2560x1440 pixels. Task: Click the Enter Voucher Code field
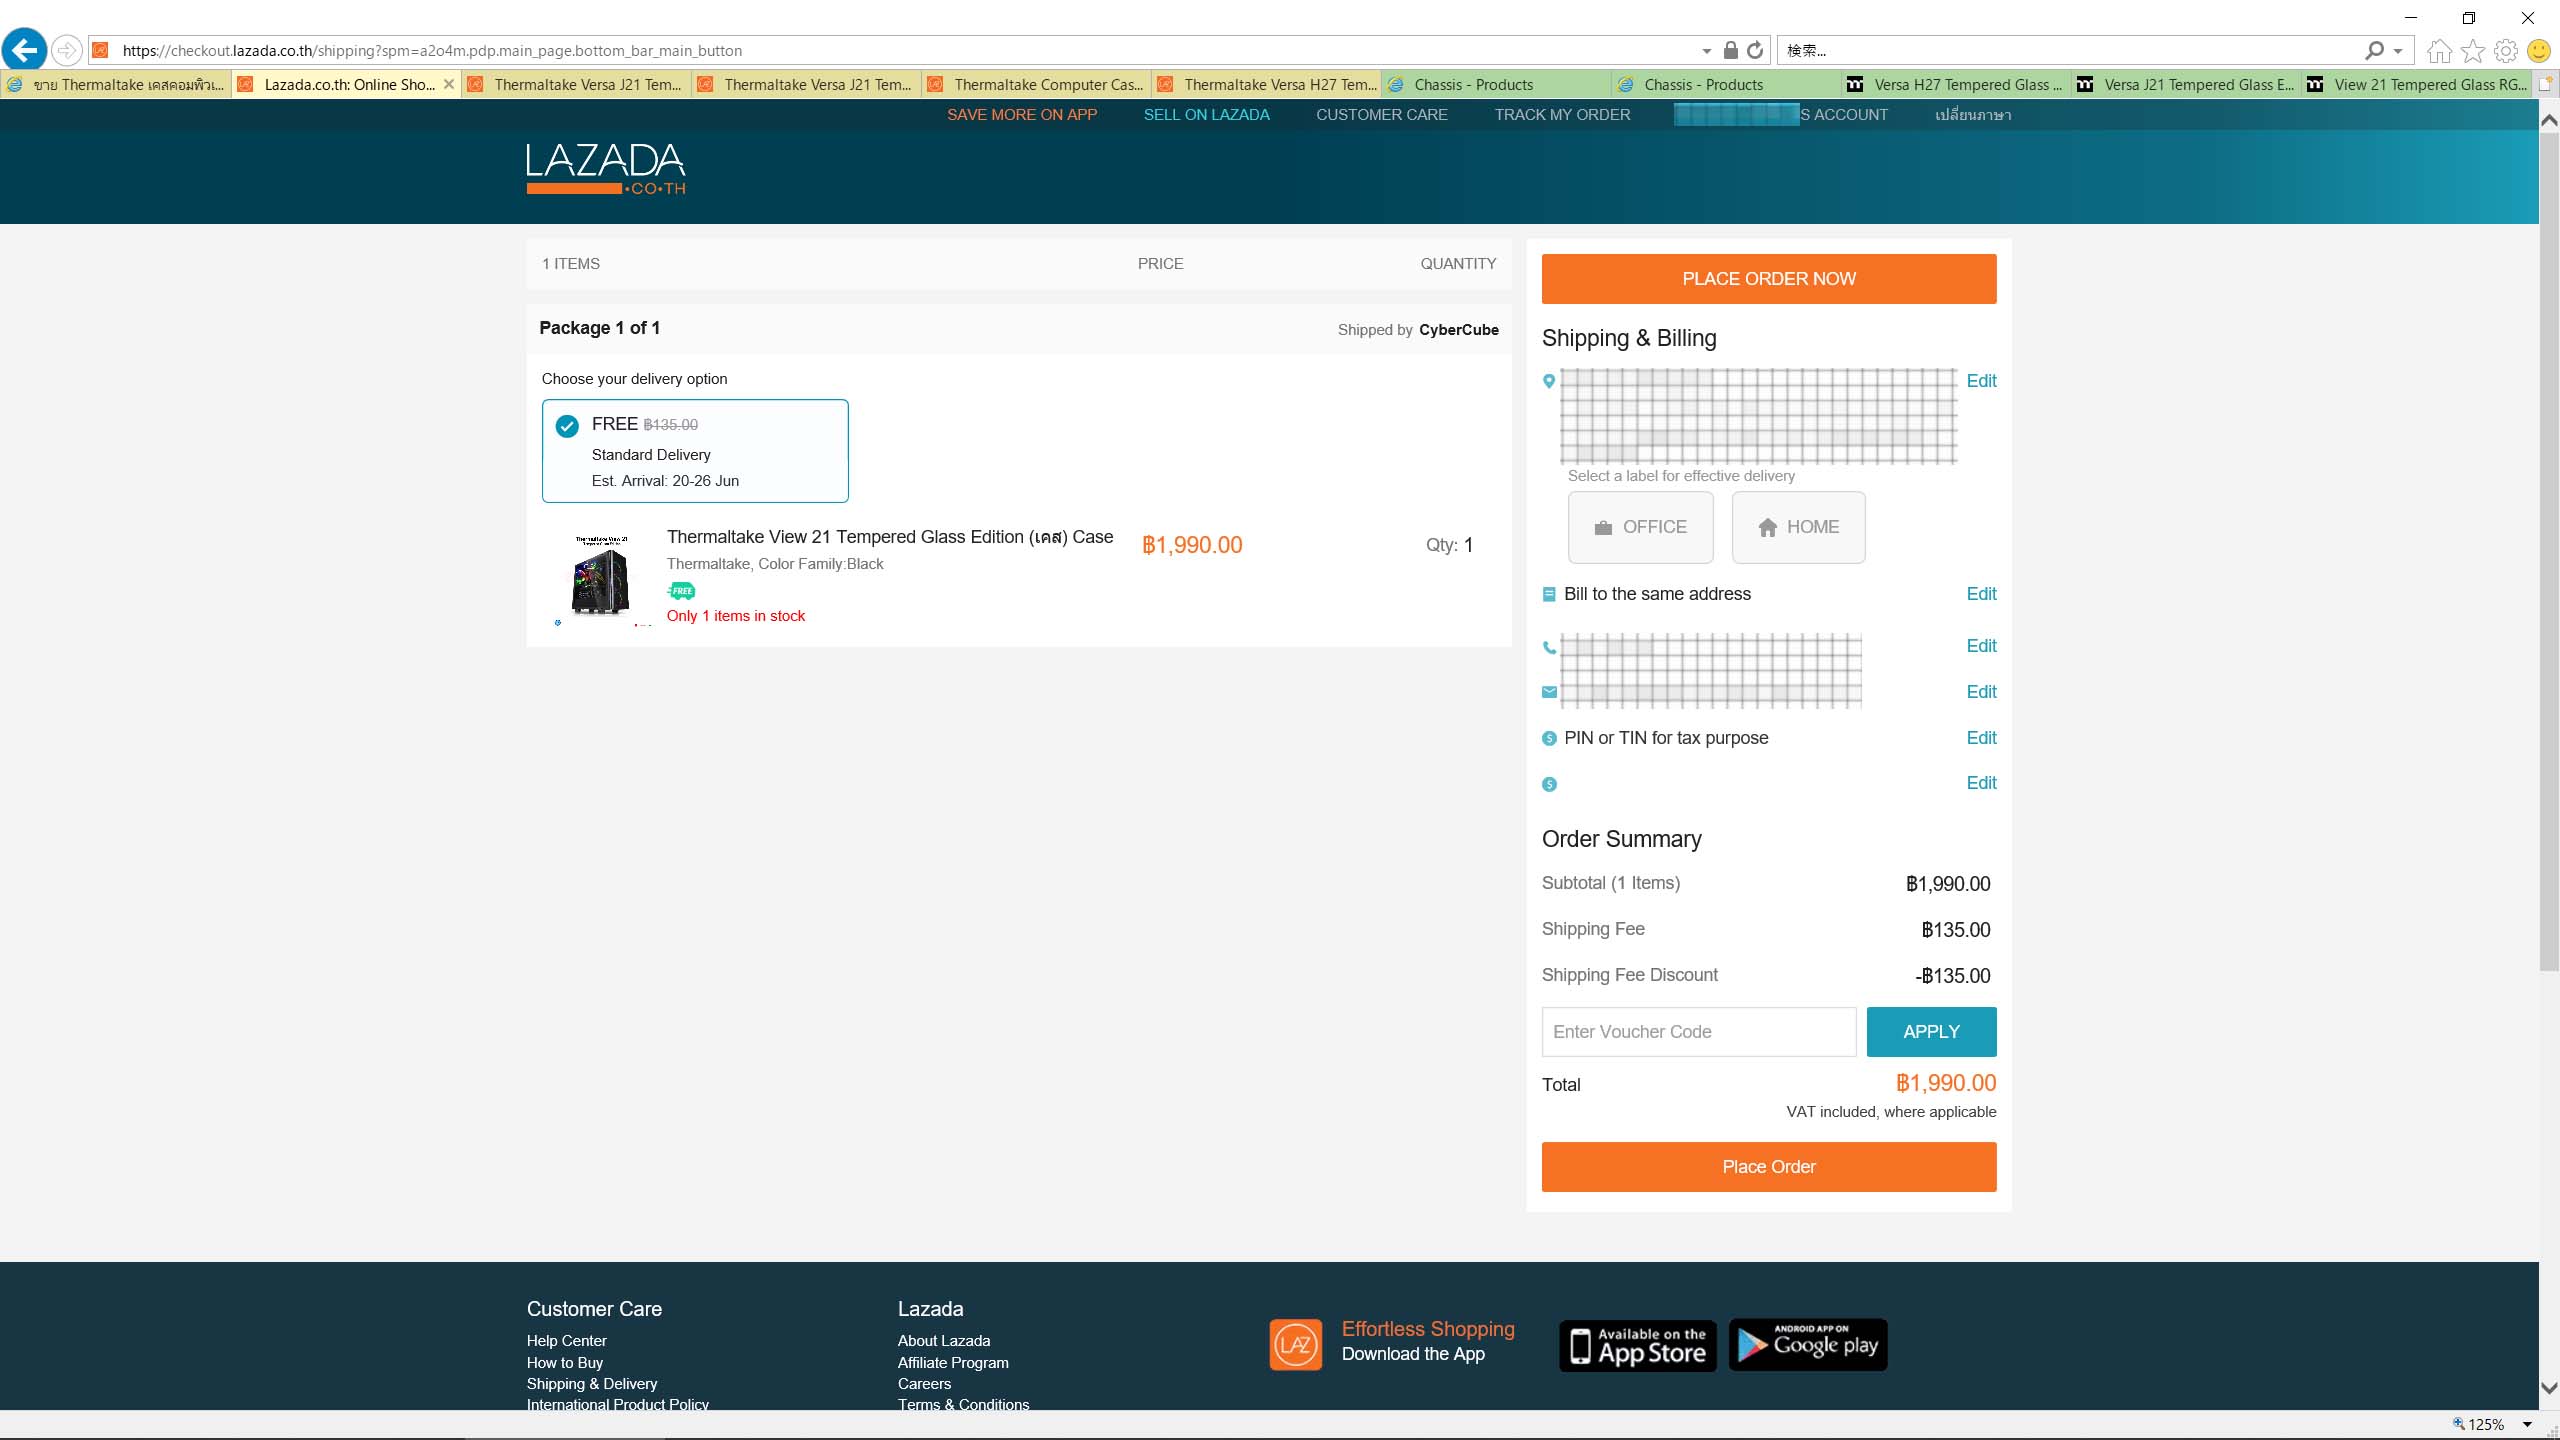coord(1698,1032)
